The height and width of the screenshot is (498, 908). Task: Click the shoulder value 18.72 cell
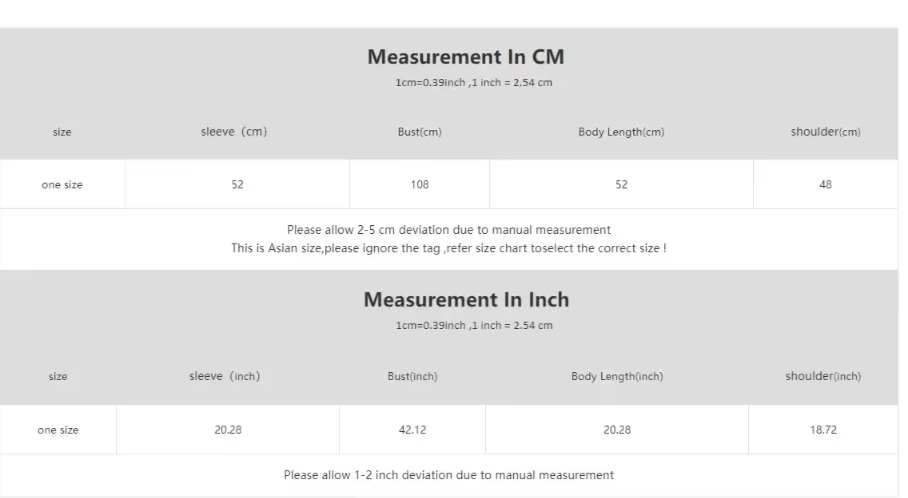coord(823,430)
